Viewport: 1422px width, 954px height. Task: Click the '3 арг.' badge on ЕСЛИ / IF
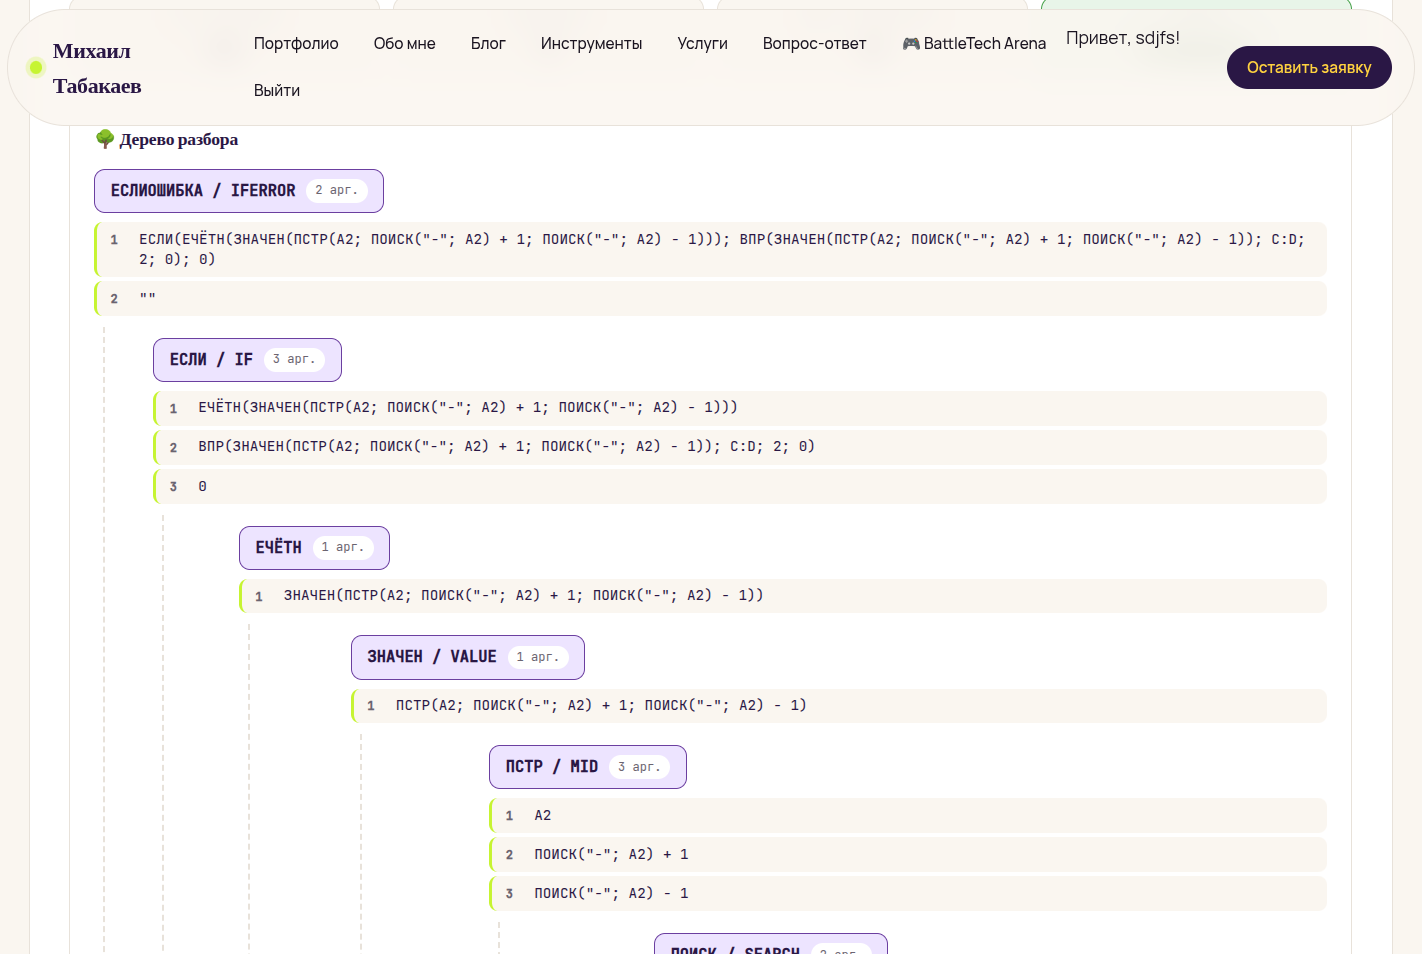(x=294, y=359)
